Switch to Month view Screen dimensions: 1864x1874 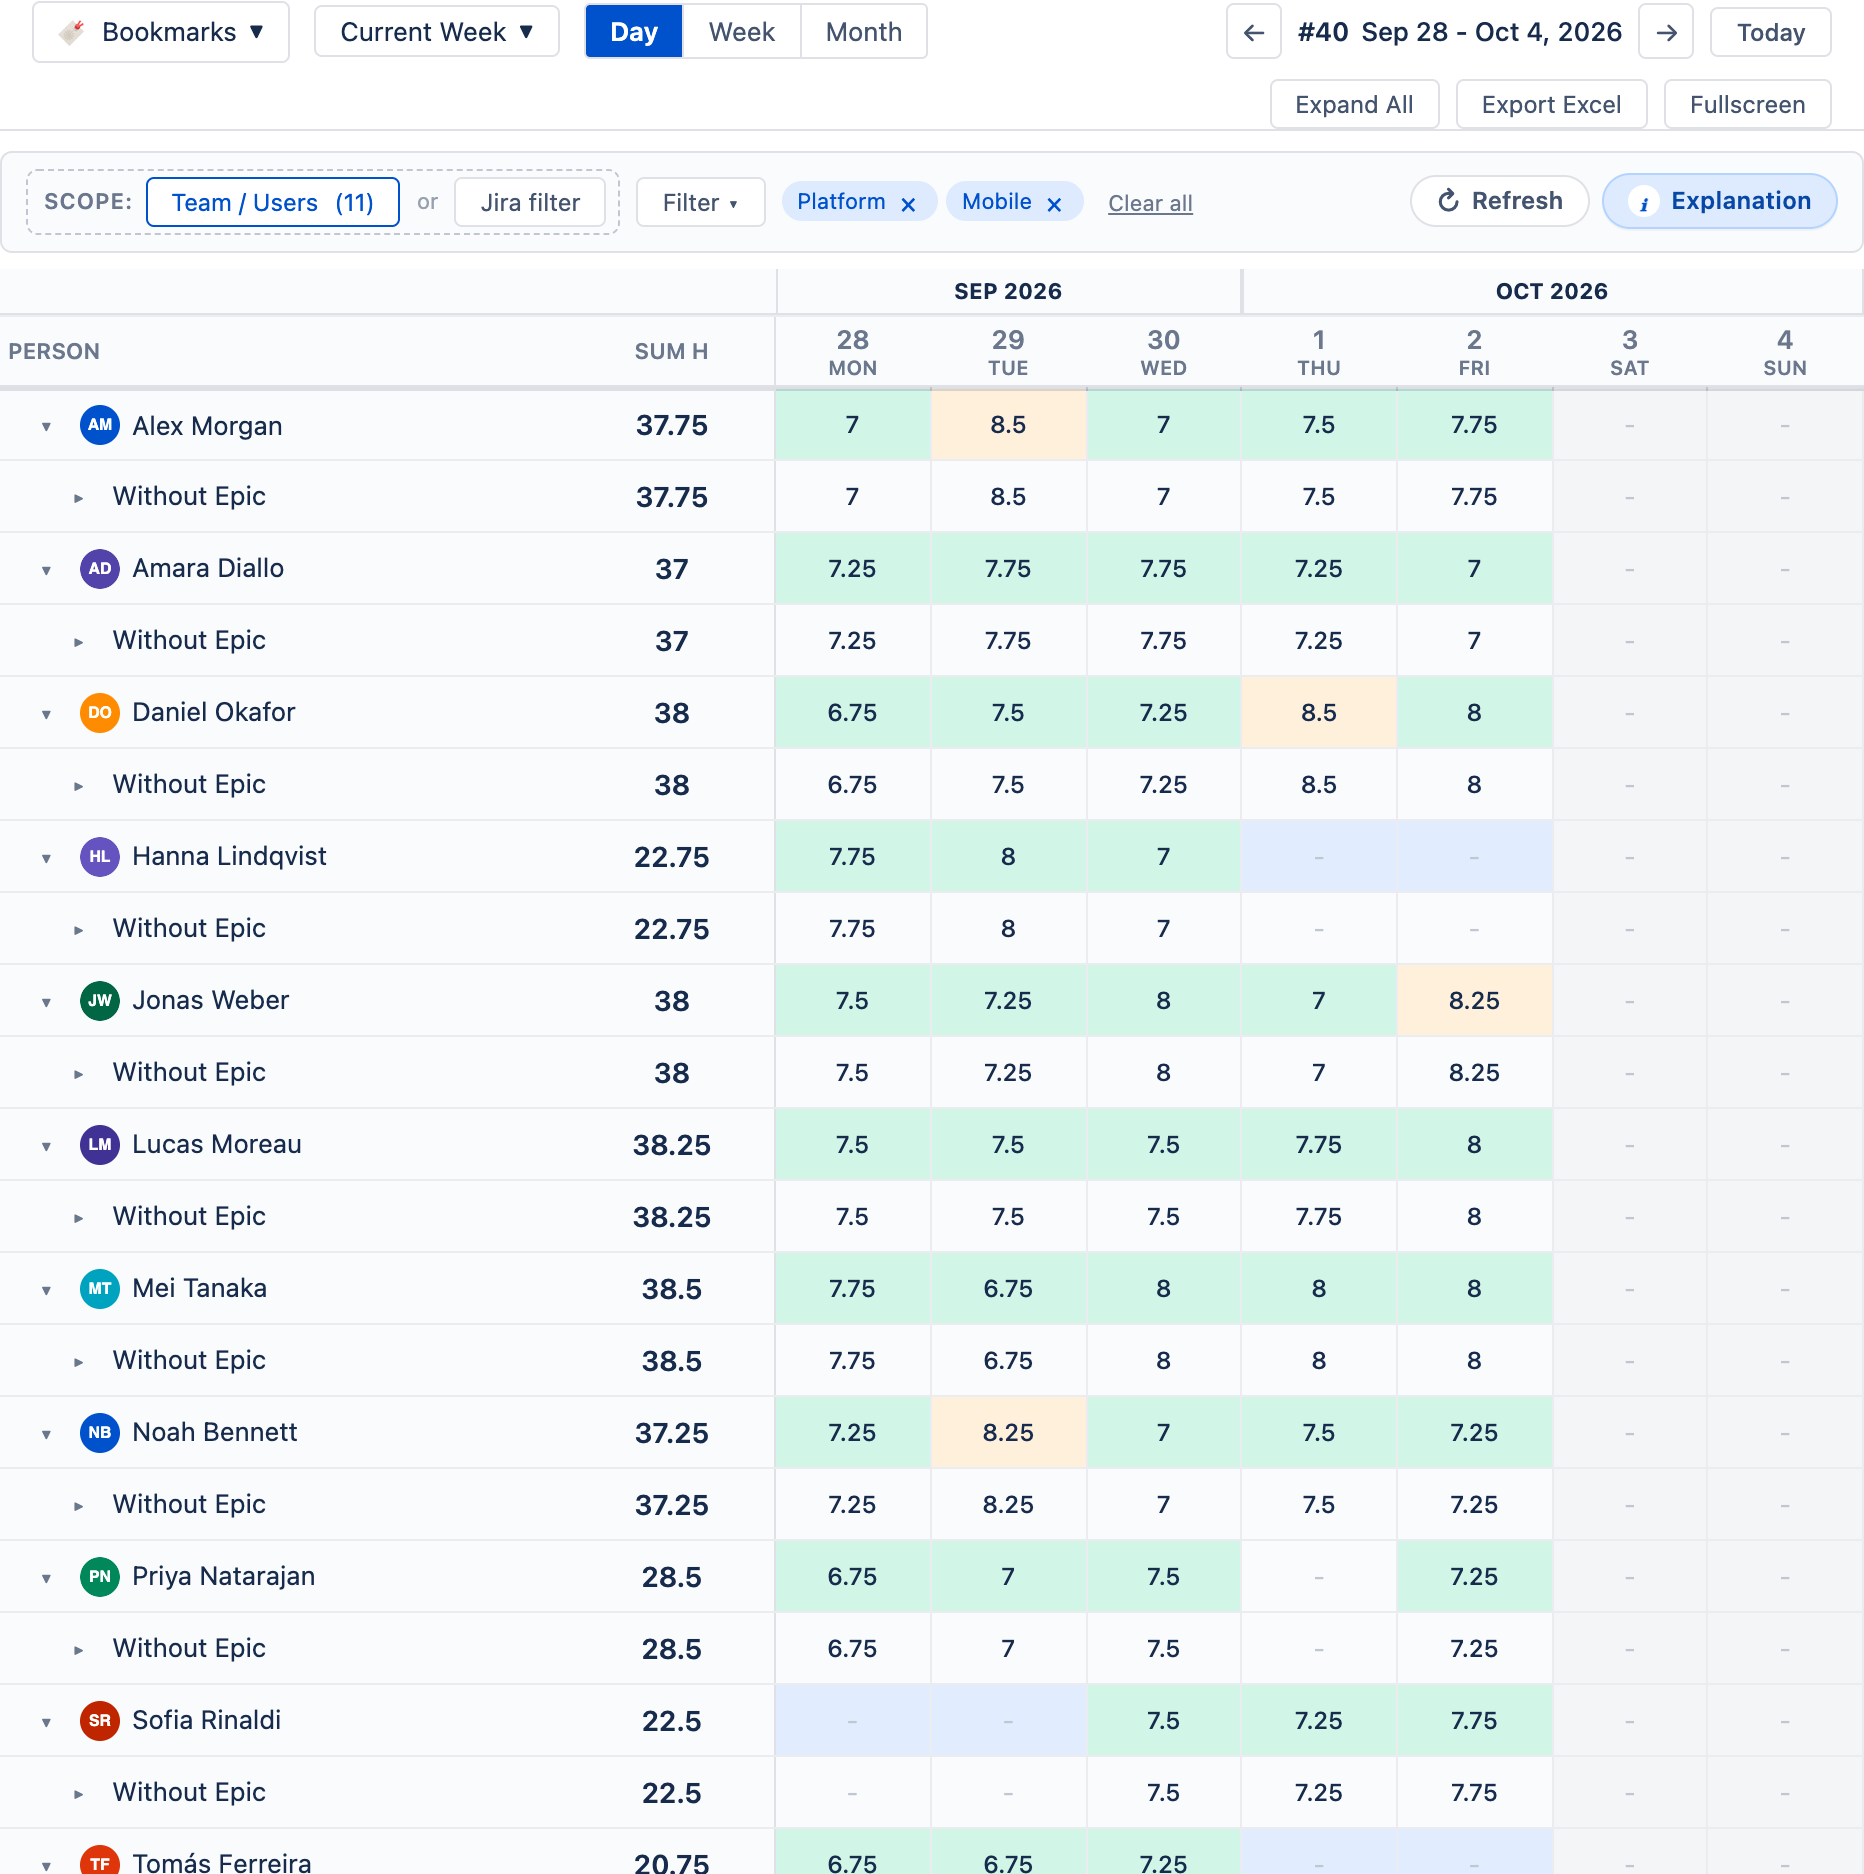[x=864, y=32]
